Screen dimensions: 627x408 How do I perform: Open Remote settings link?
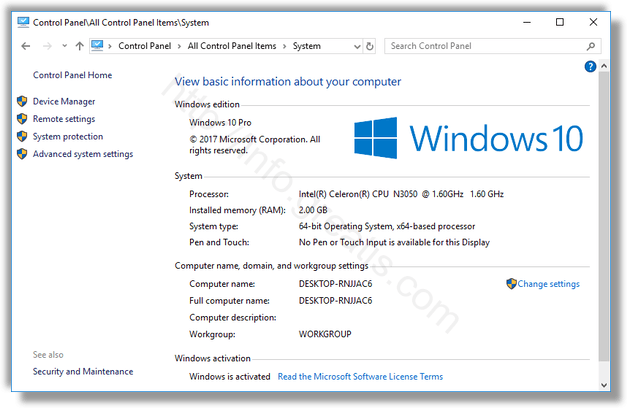[x=64, y=119]
